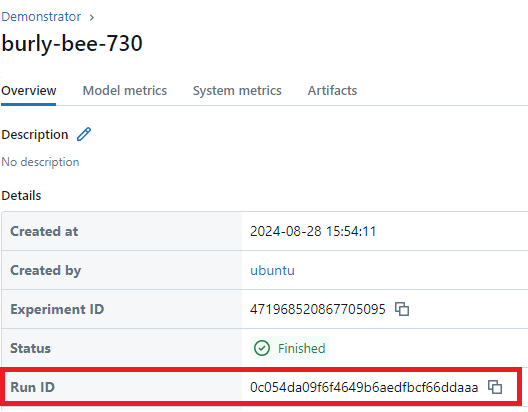
Task: Click the Run ID value text
Action: 364,387
